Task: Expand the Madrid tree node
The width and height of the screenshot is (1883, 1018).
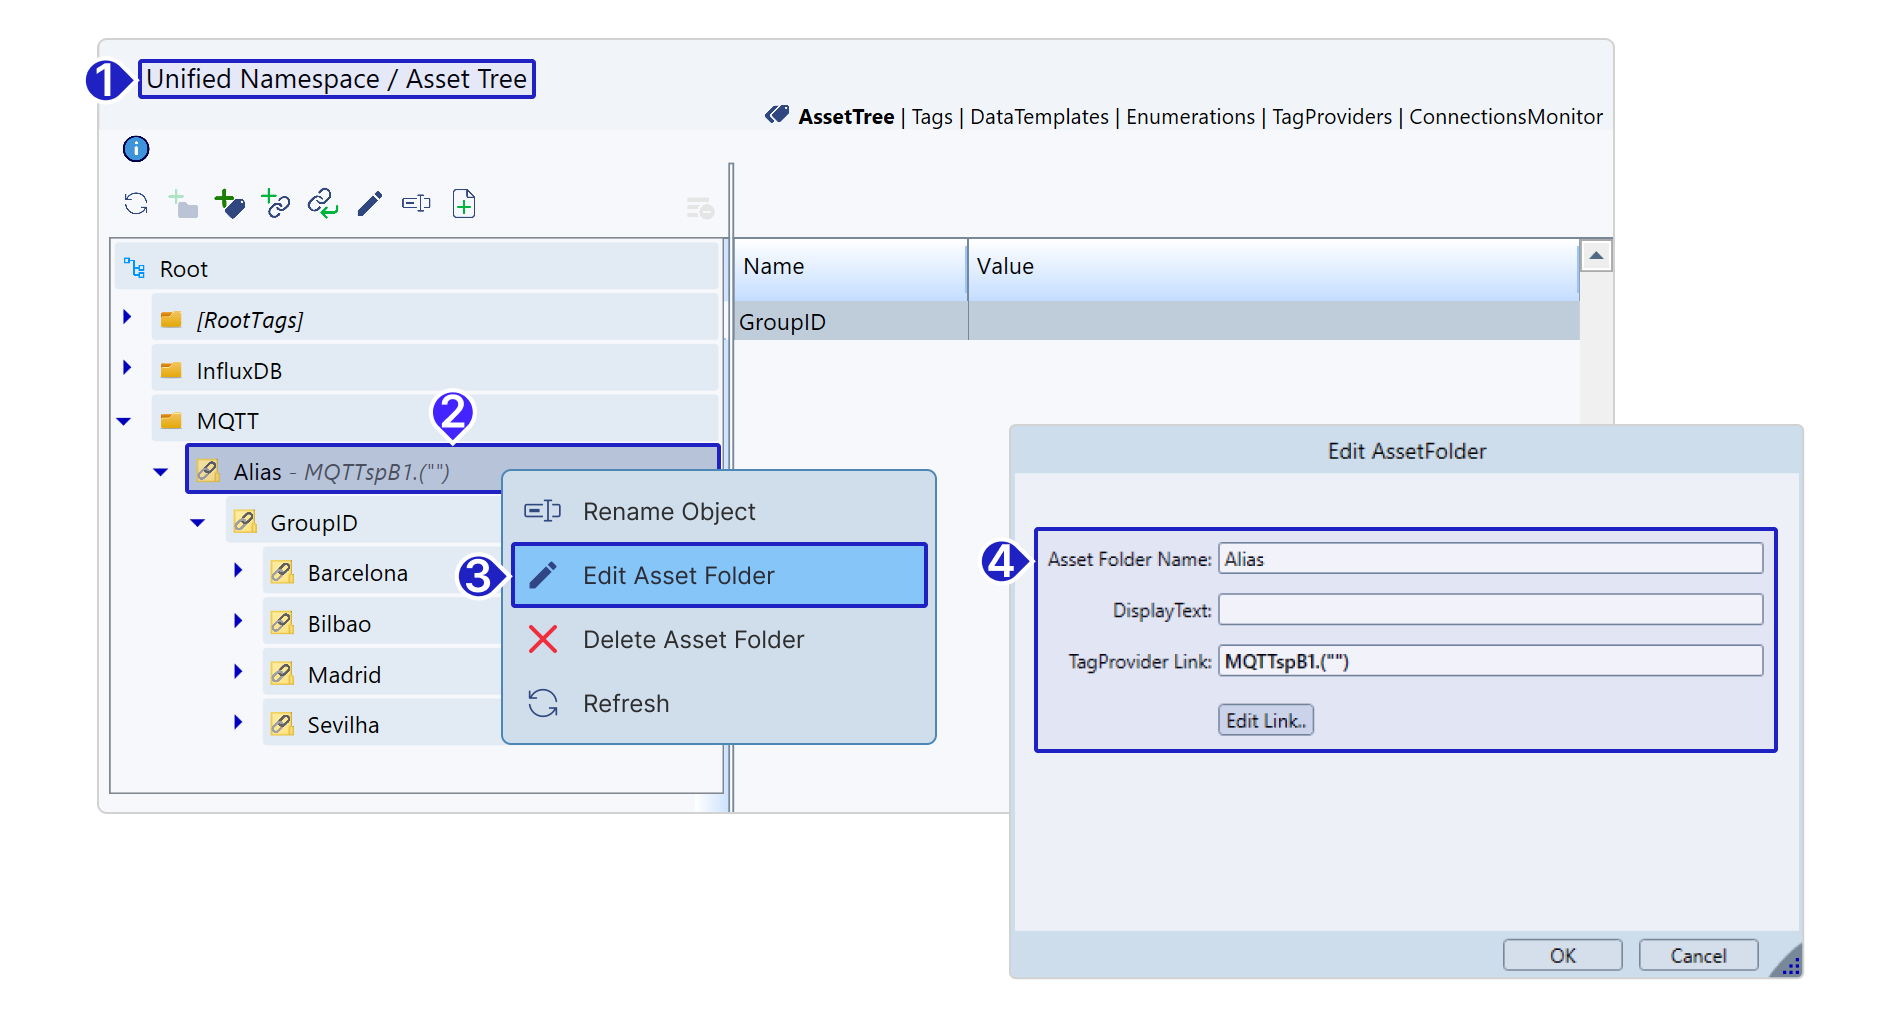Action: point(238,672)
